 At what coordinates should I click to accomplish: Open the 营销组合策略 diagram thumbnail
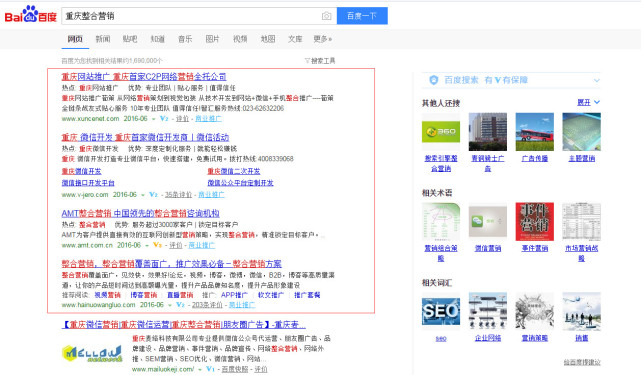[x=441, y=222]
